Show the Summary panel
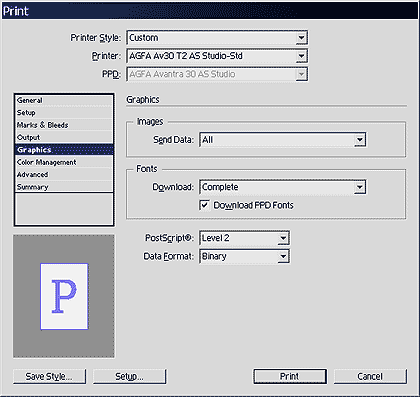This screenshot has height=397, width=420. [64, 187]
